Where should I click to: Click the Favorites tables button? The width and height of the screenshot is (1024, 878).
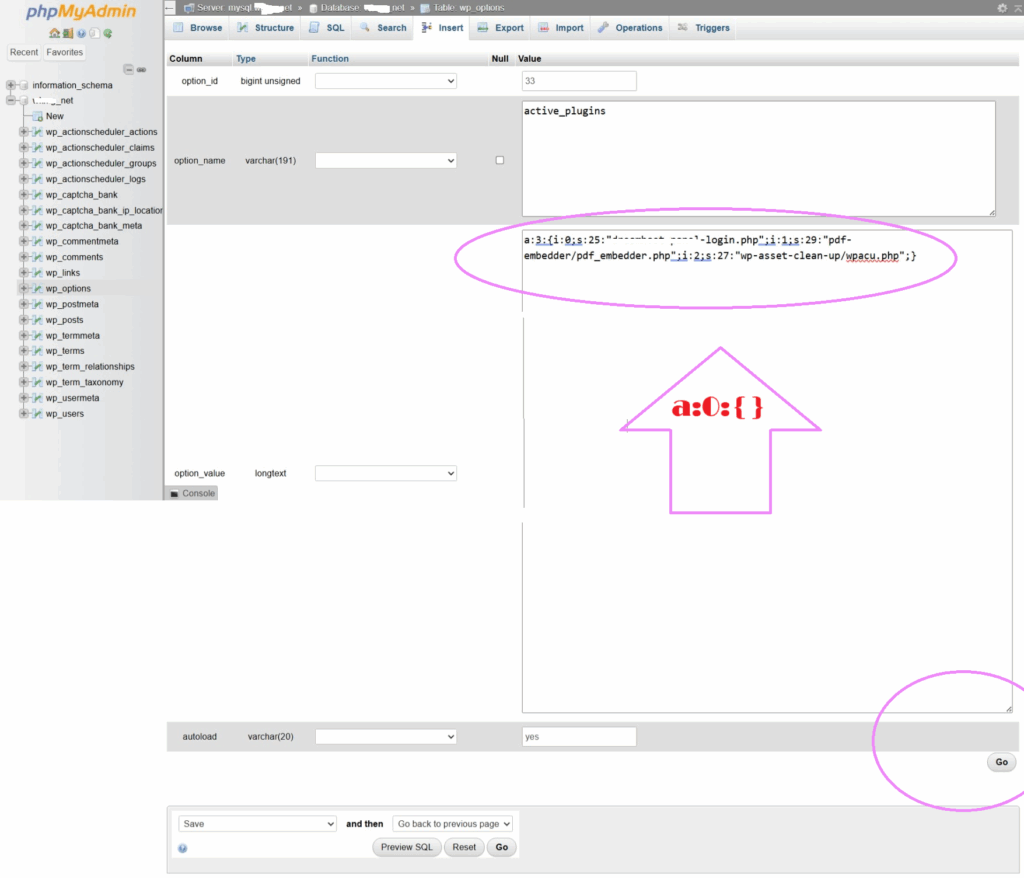65,52
